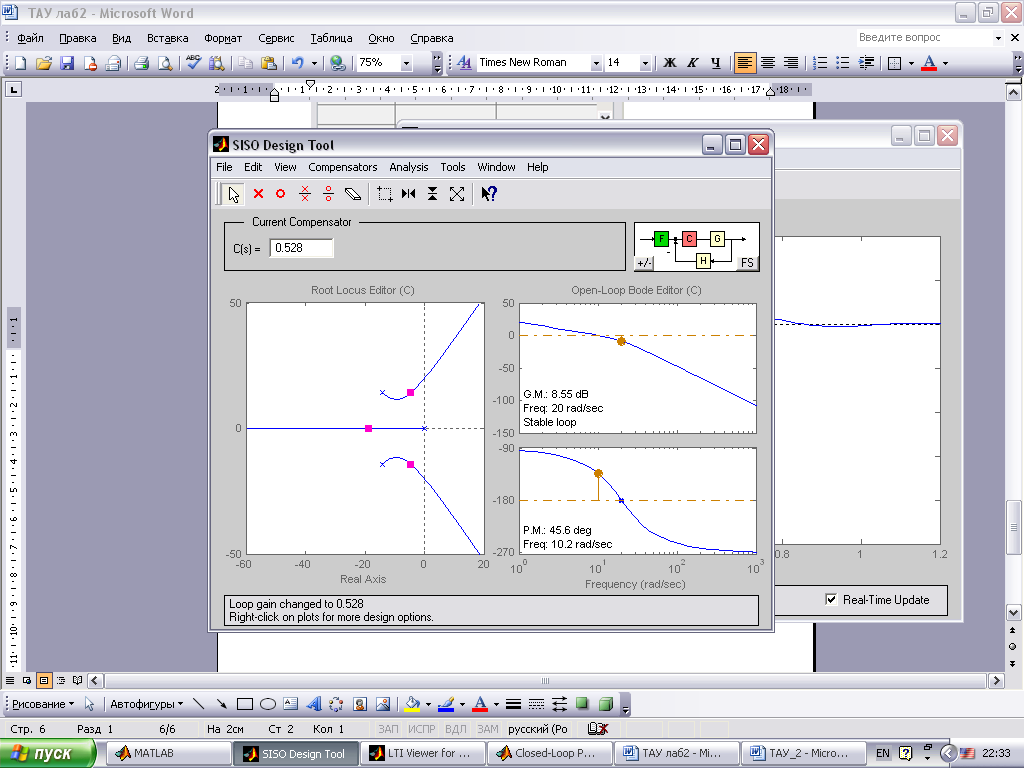This screenshot has height=768, width=1024.
Task: Toggle bold Ж formatting
Action: pos(669,63)
